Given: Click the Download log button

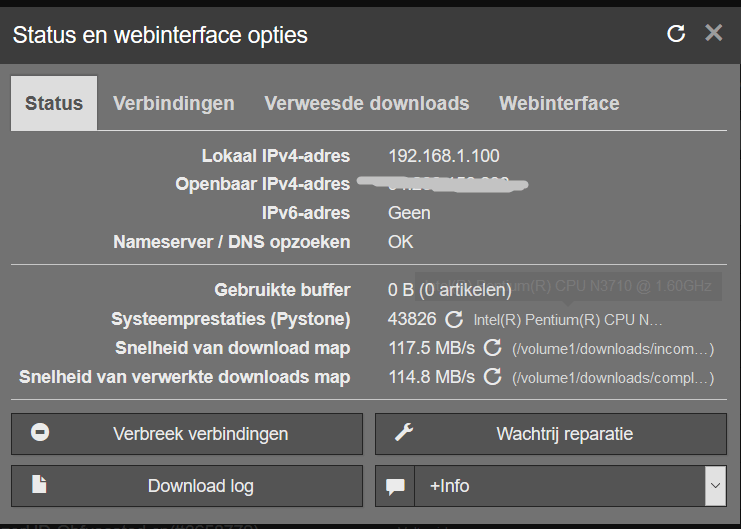Looking at the screenshot, I should click(x=200, y=486).
